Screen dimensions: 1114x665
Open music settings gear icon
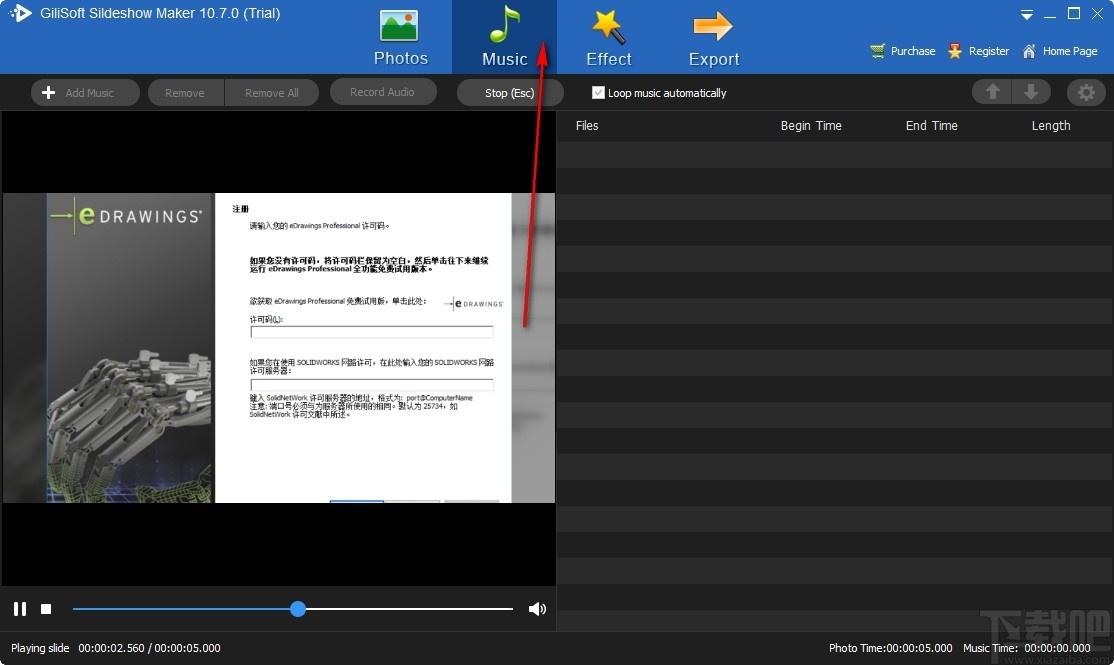pyautogui.click(x=1086, y=92)
